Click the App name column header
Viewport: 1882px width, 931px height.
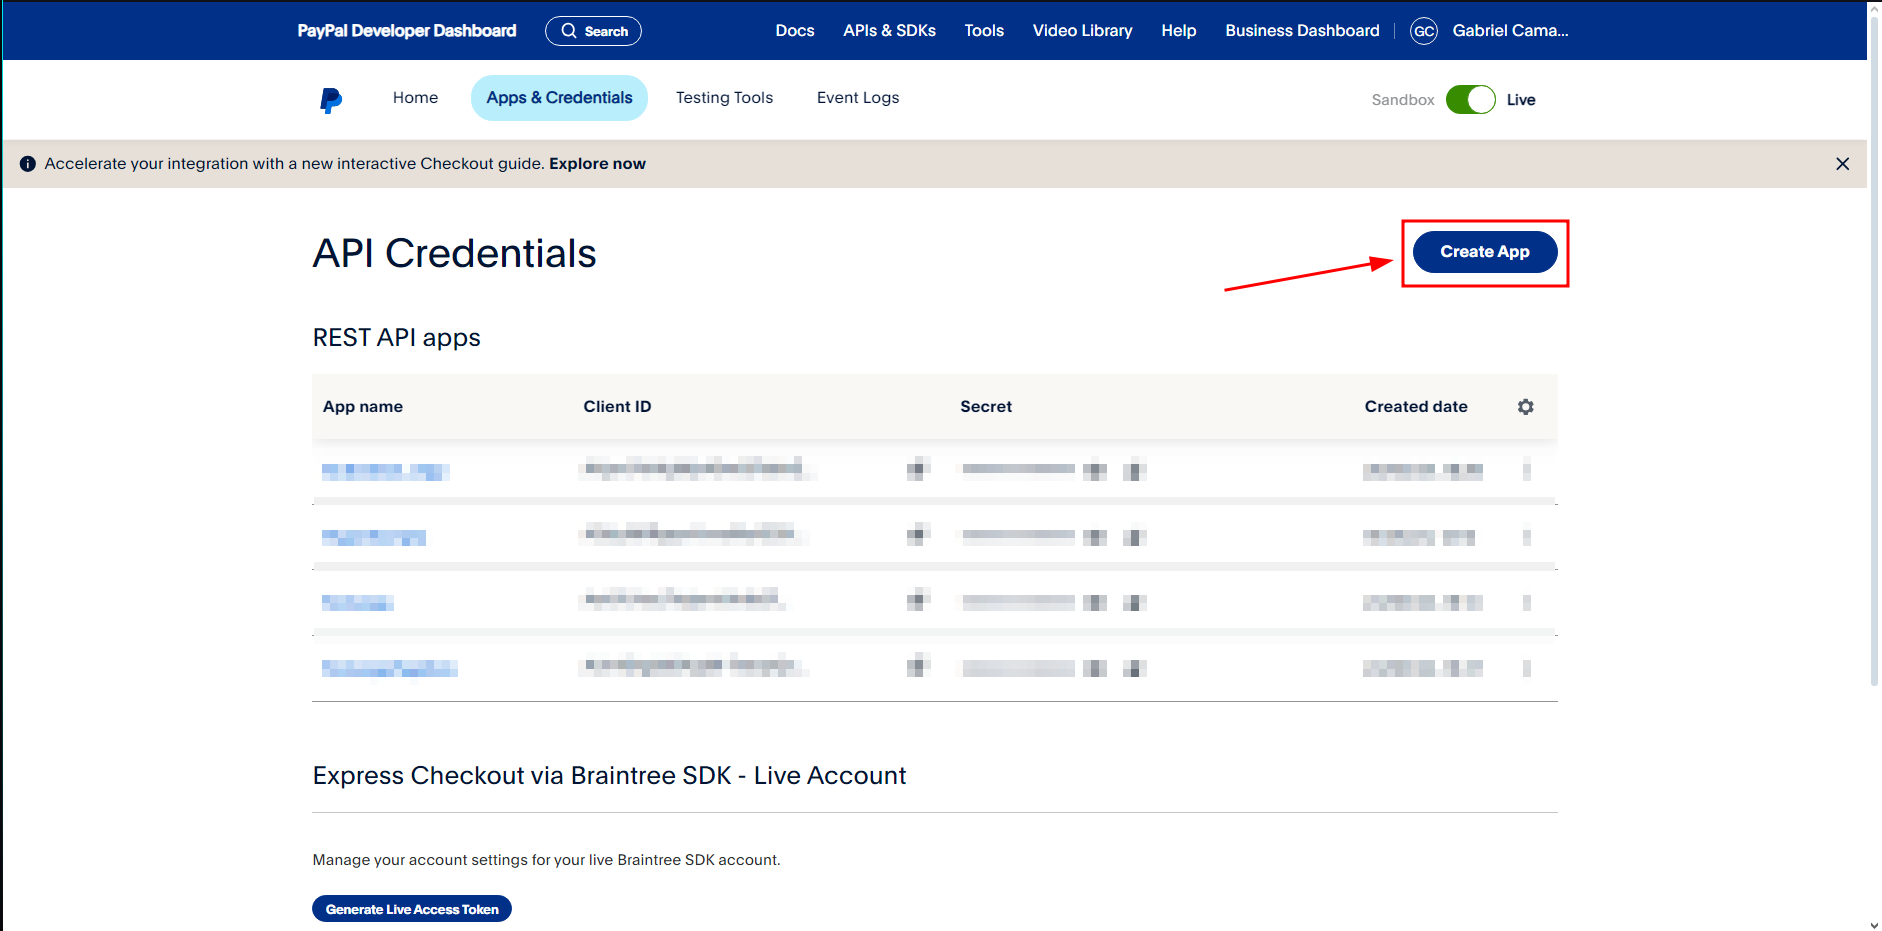[x=363, y=407]
